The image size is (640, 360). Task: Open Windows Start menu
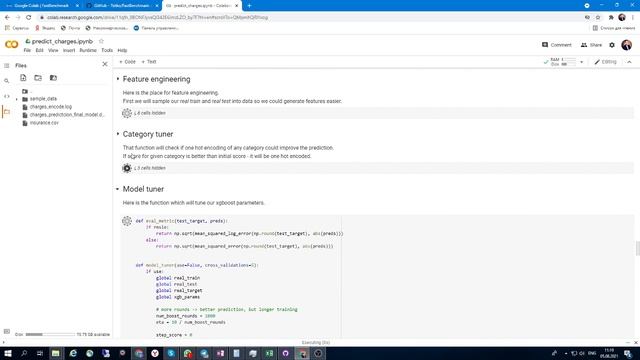tap(8, 353)
